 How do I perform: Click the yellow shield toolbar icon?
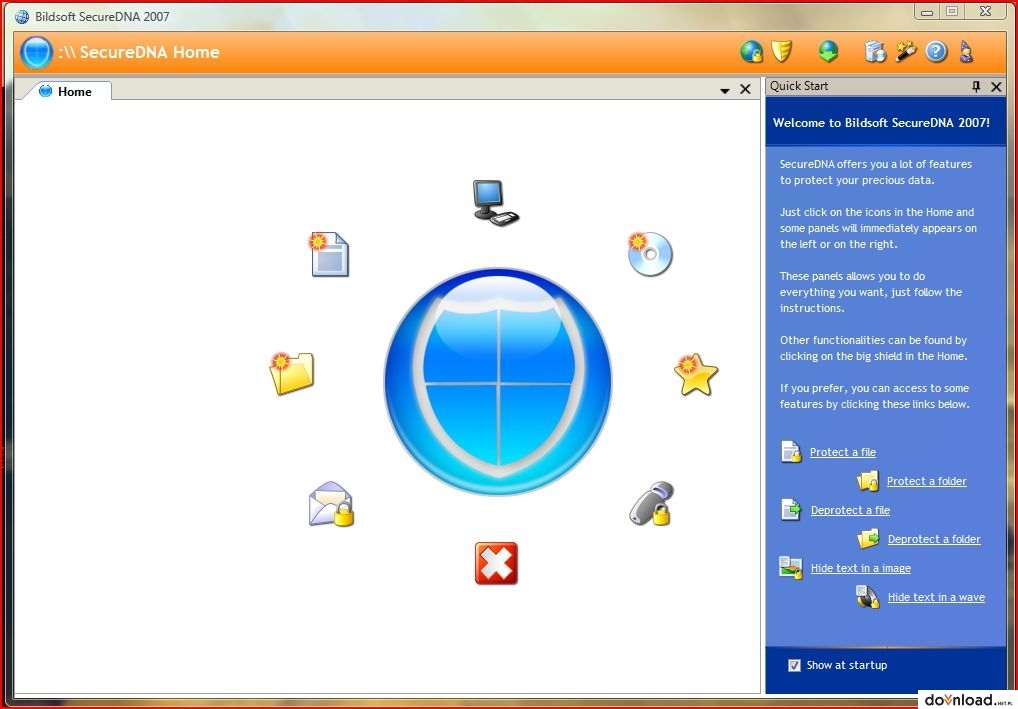pos(782,51)
